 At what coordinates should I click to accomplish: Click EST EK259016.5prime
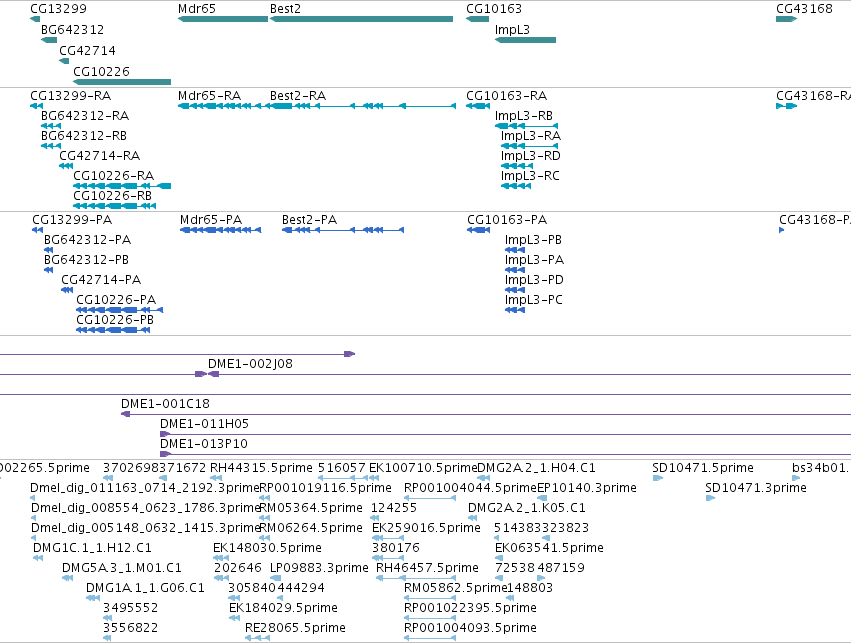click(x=388, y=538)
